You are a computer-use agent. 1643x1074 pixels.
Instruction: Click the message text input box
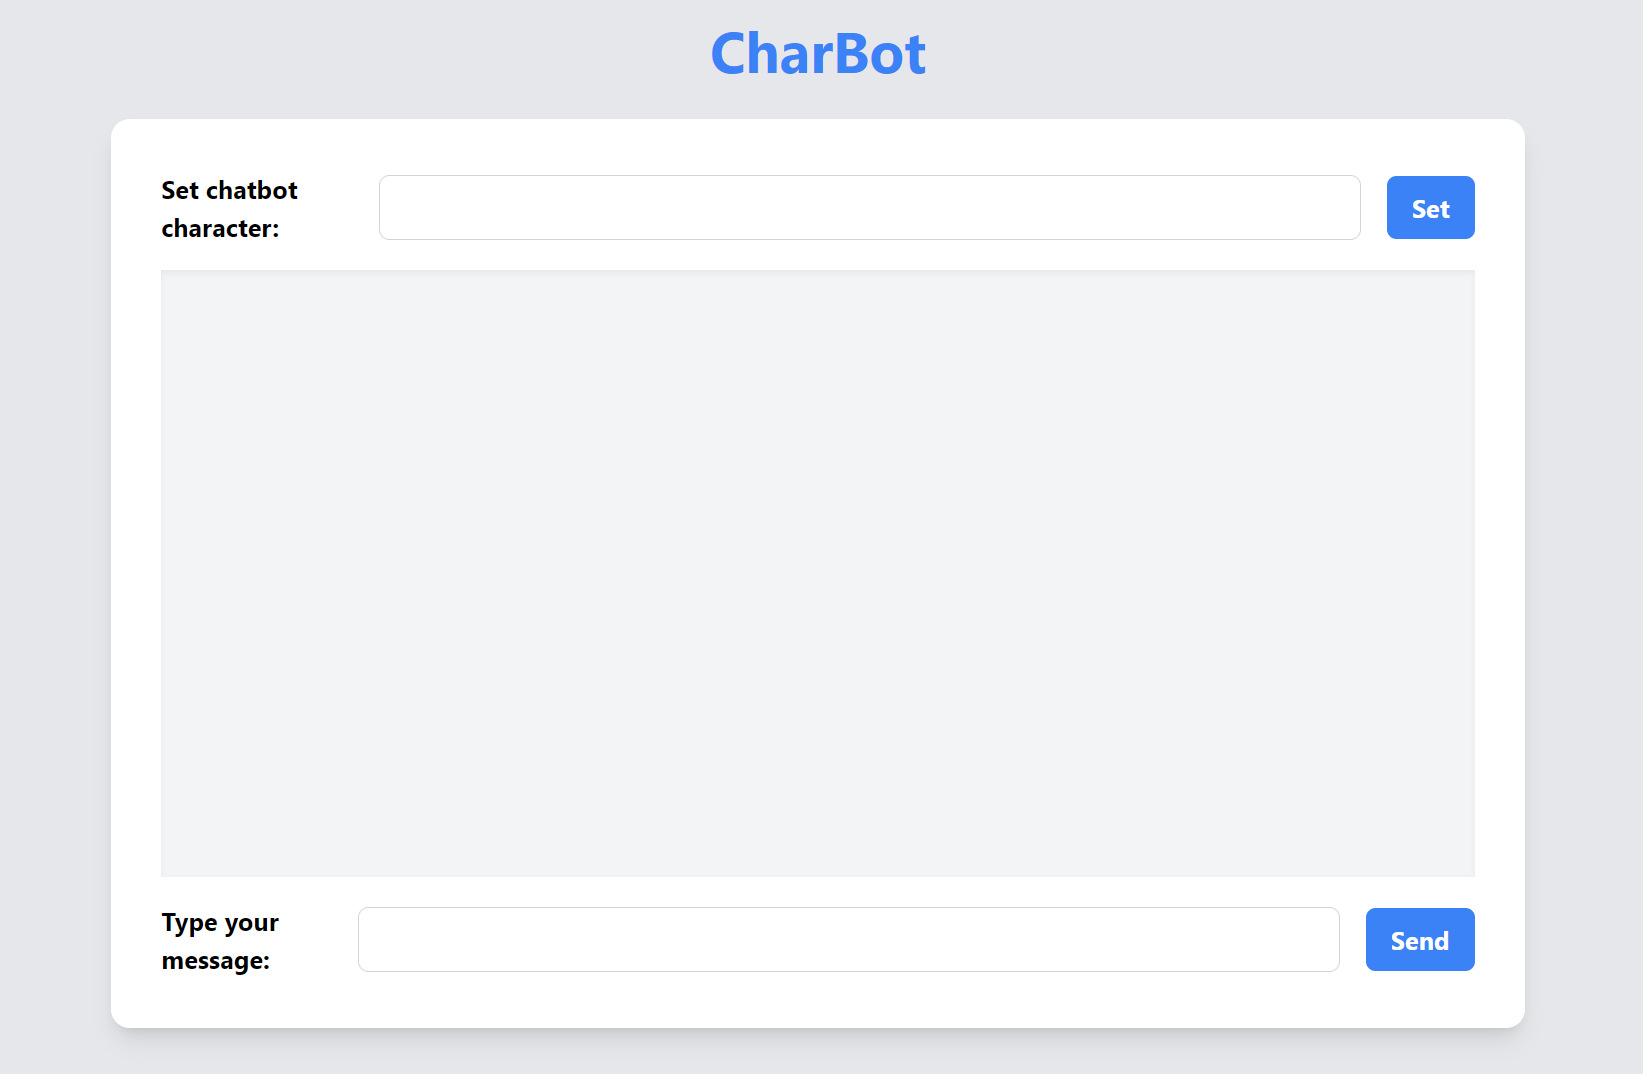point(848,940)
